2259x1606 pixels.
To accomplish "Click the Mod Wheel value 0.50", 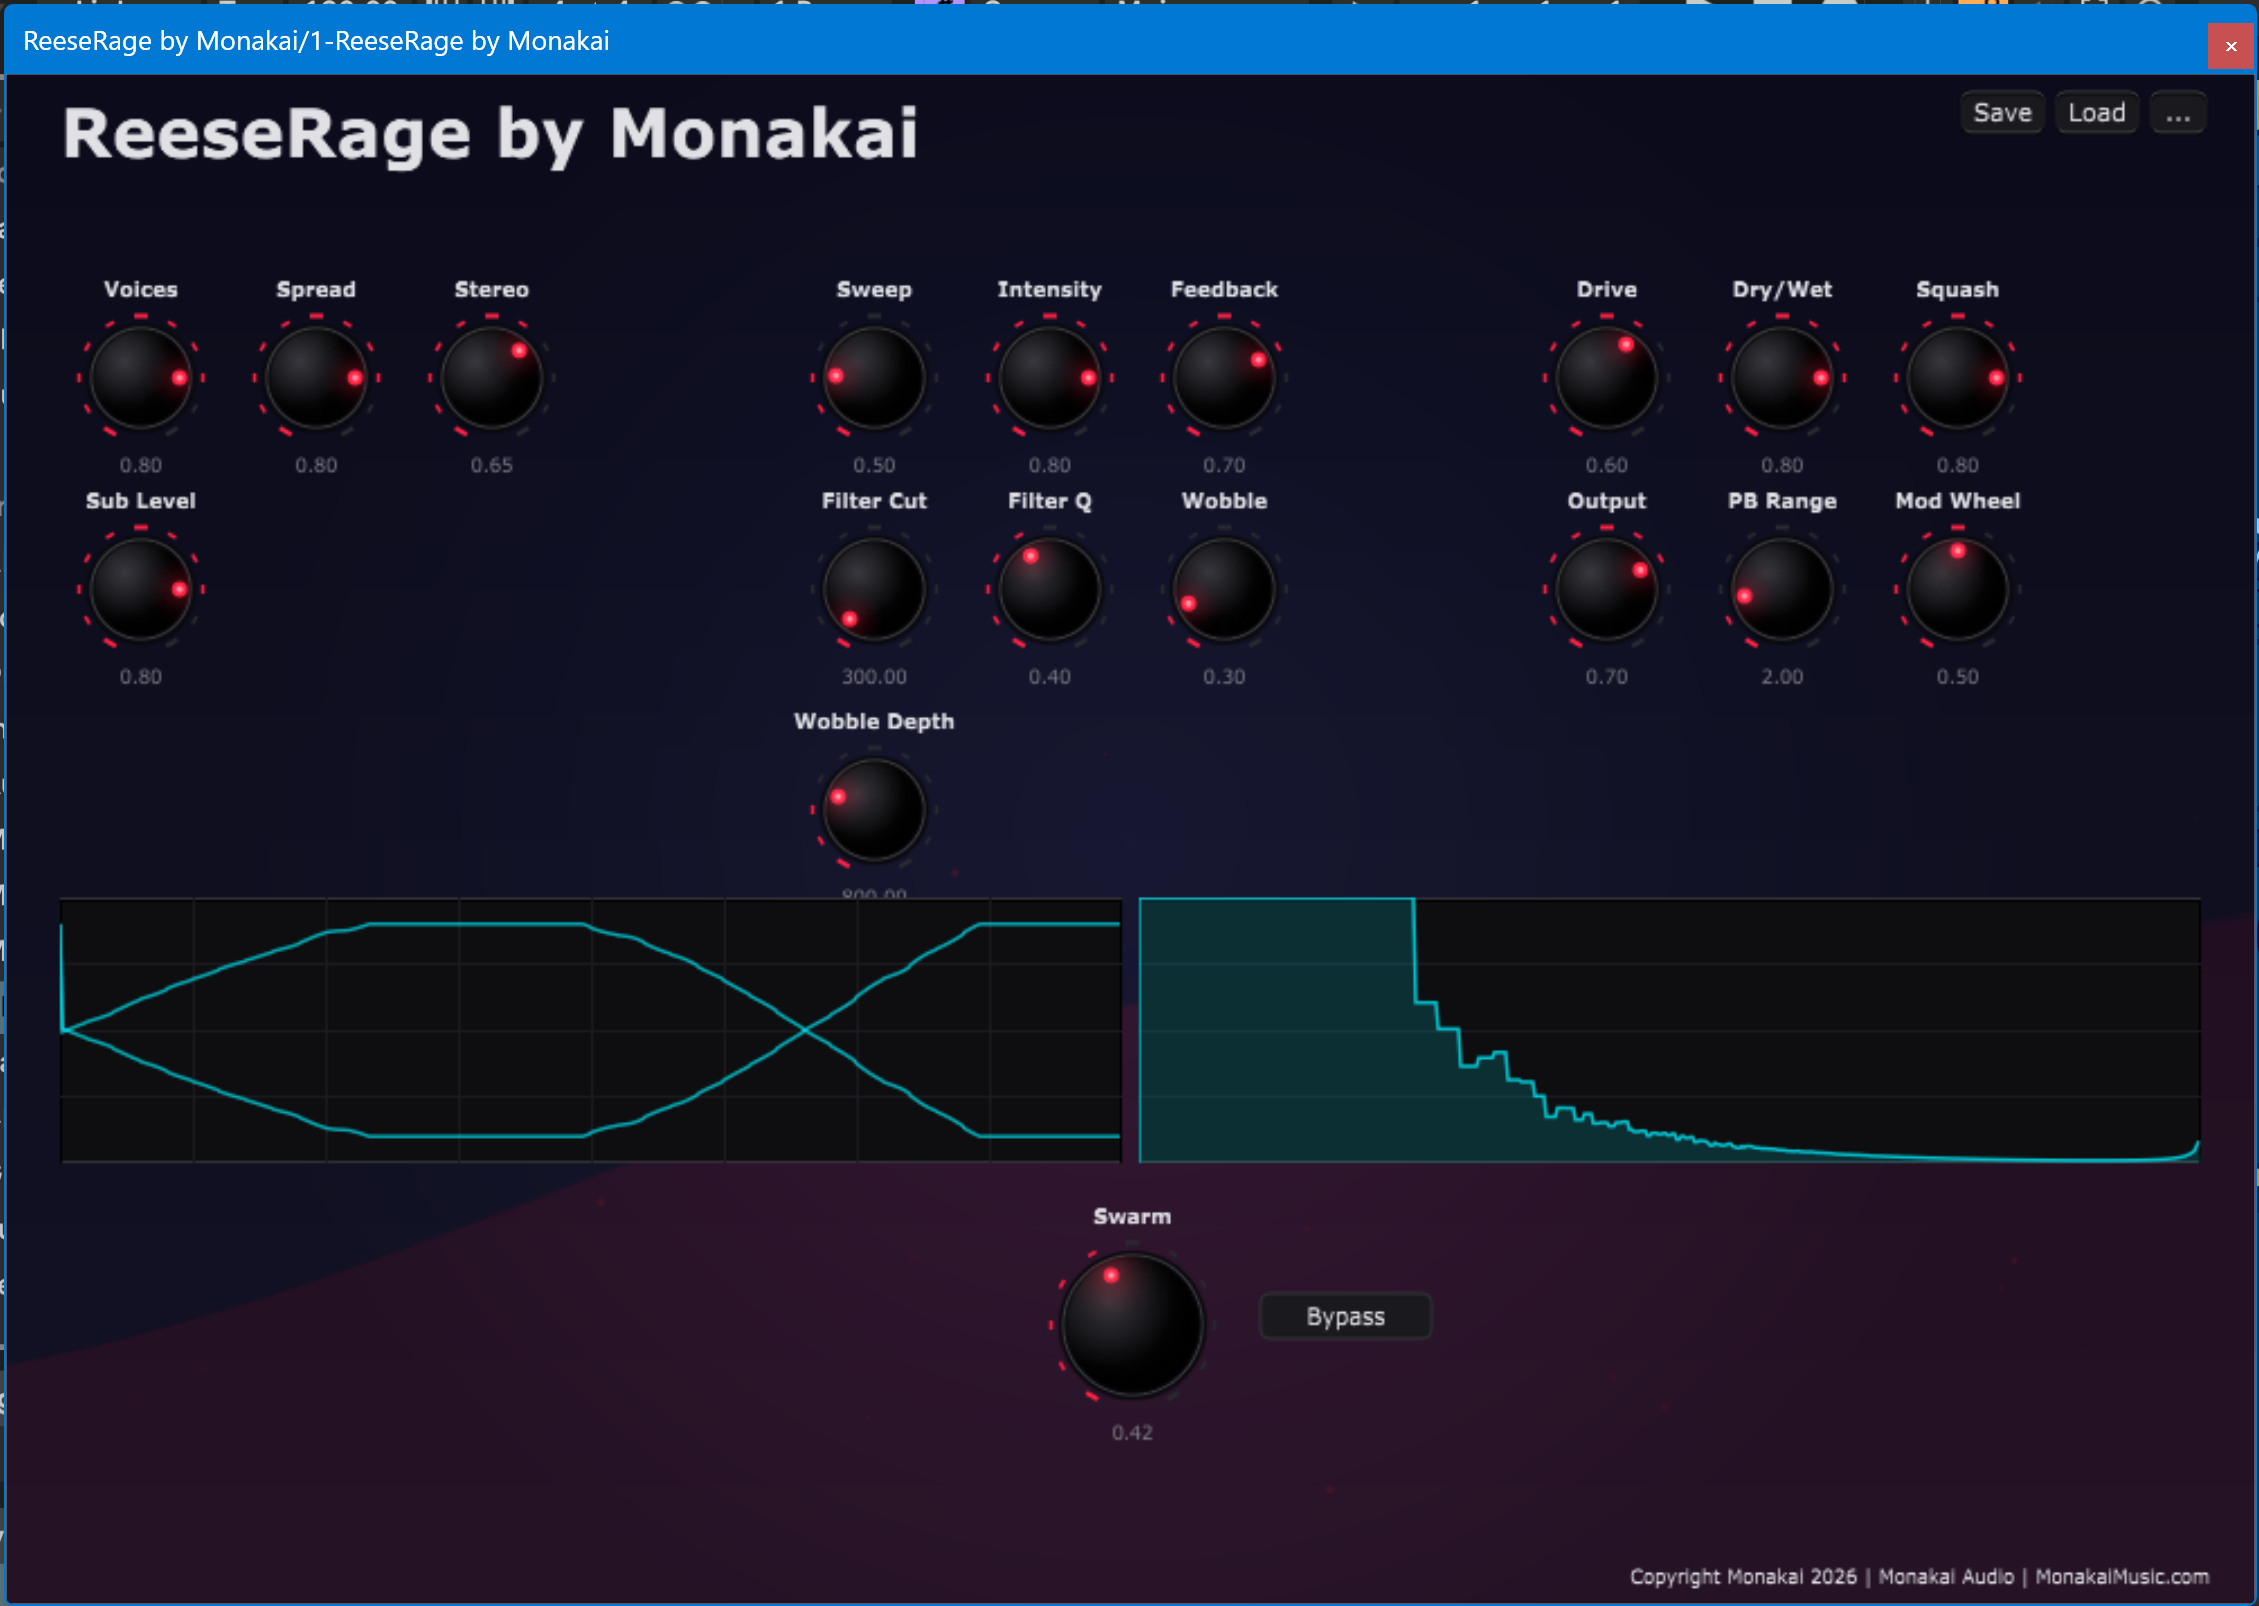I will tap(1958, 676).
